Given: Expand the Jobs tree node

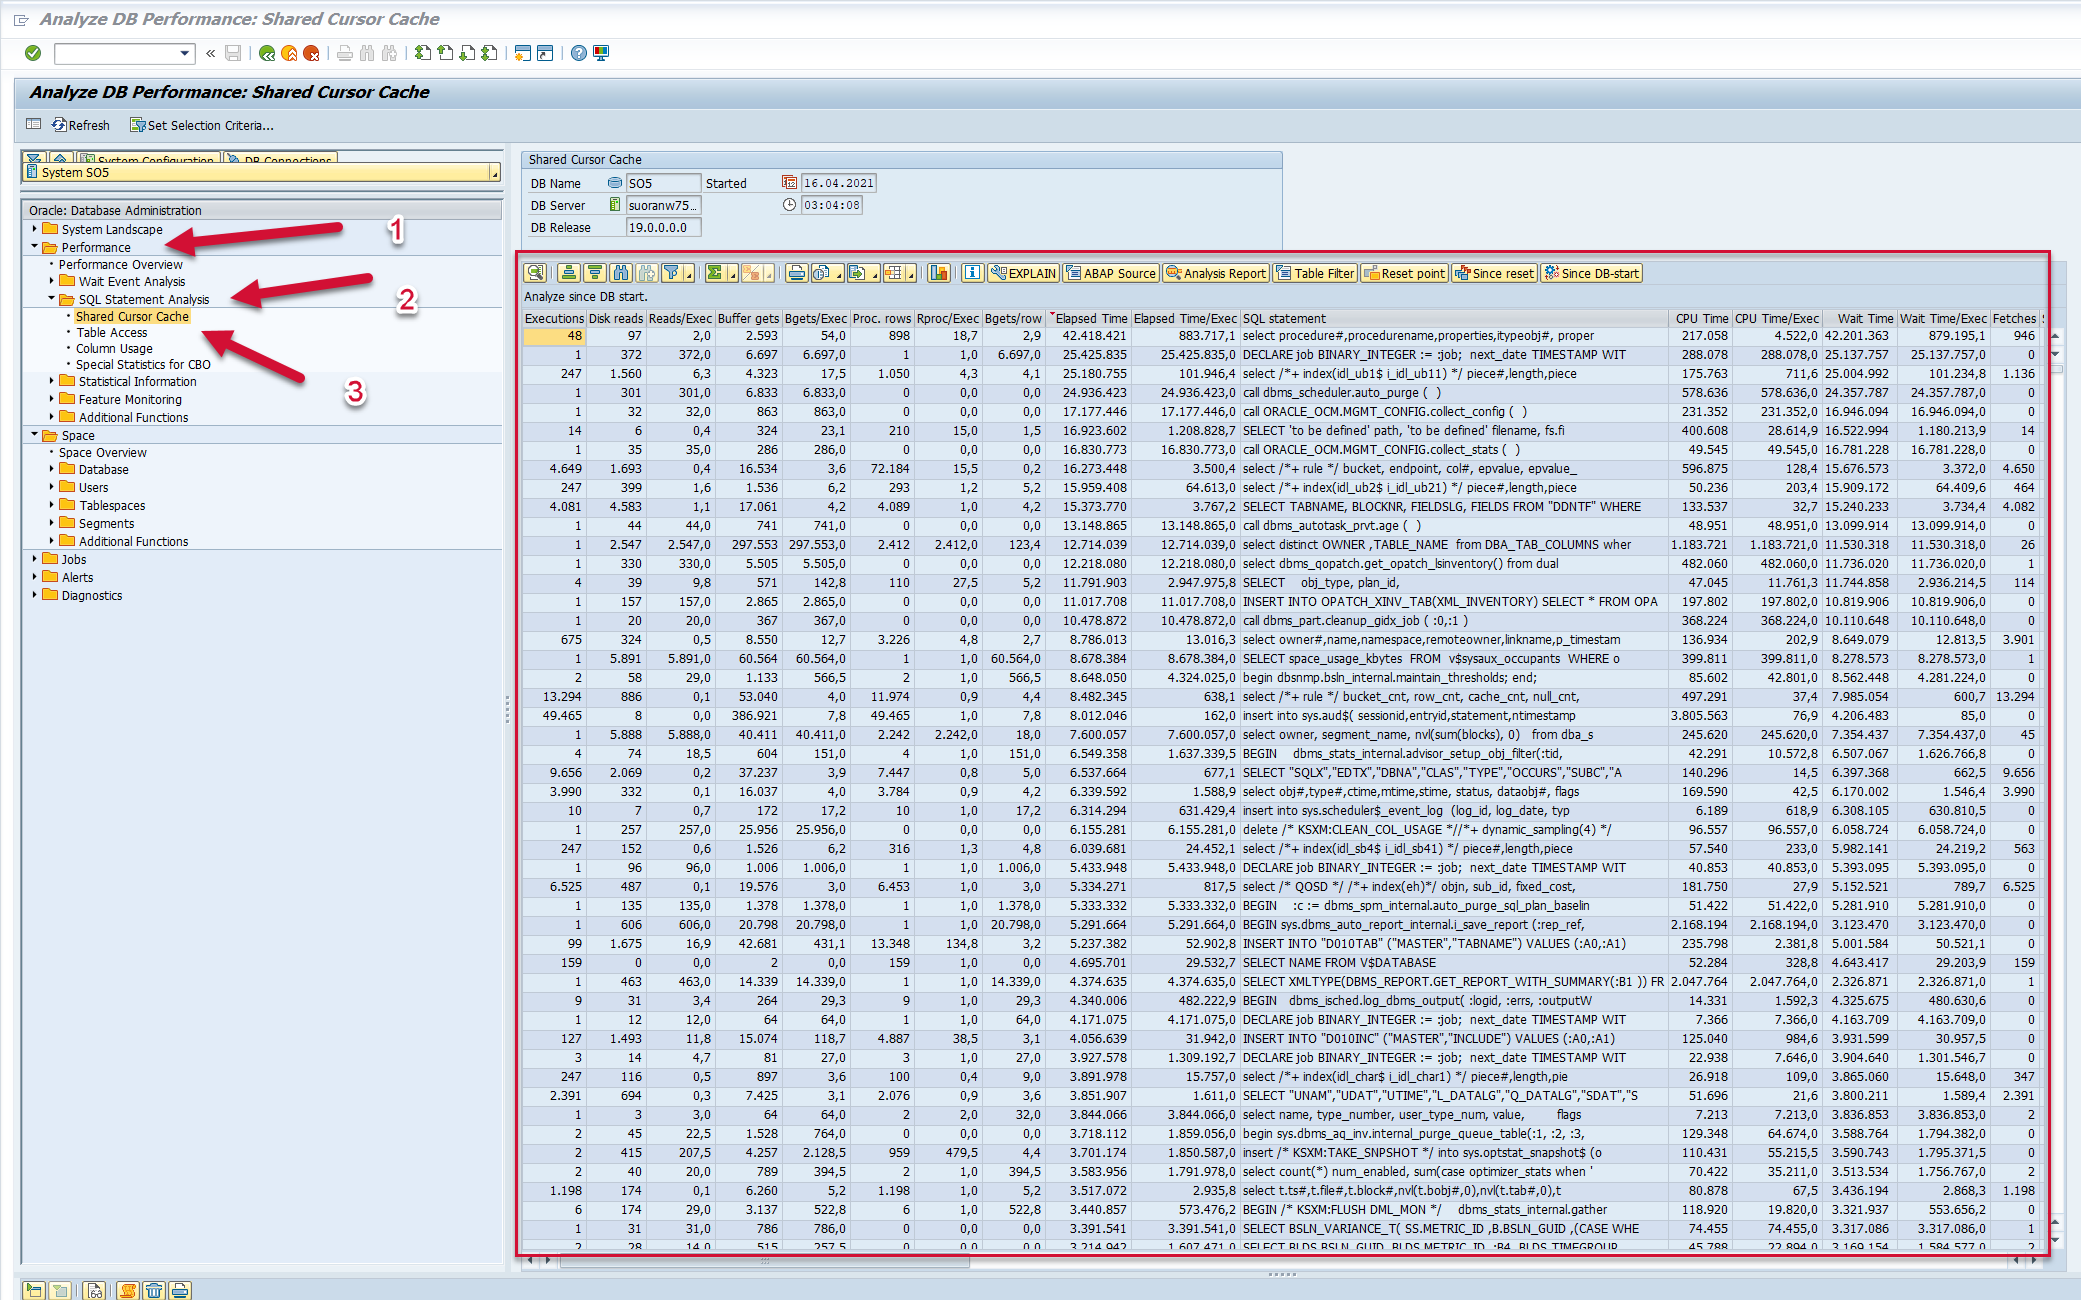Looking at the screenshot, I should [35, 559].
